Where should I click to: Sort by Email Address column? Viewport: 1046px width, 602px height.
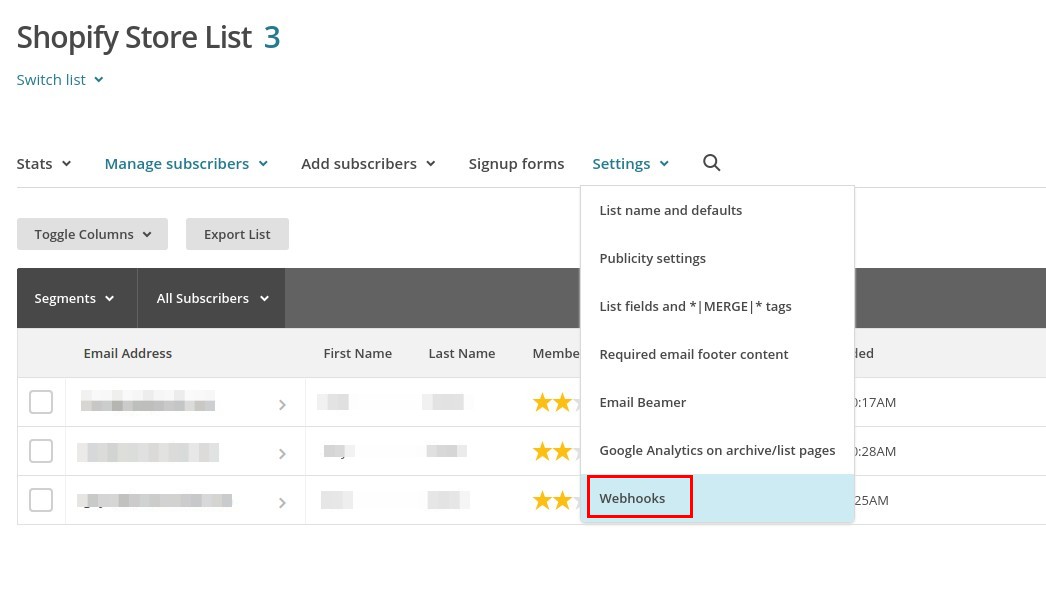tap(127, 353)
